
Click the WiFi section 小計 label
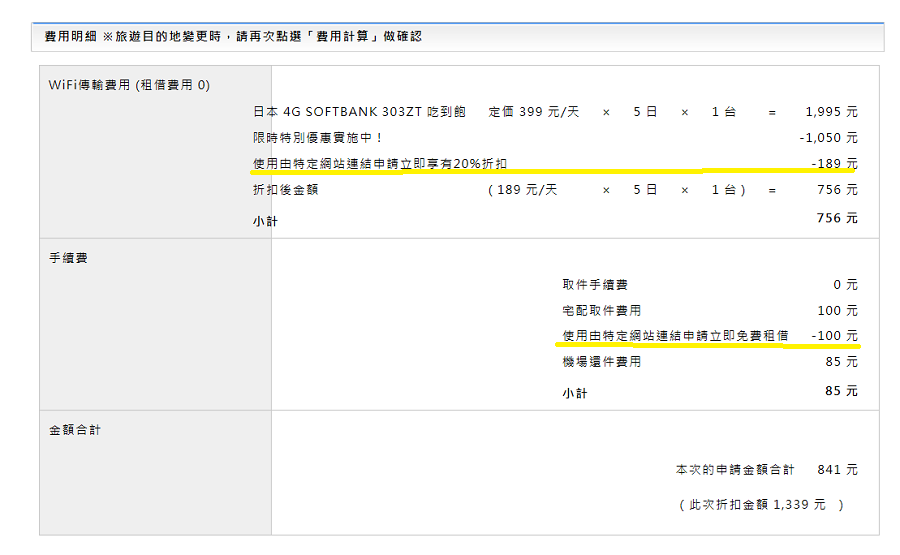point(265,221)
